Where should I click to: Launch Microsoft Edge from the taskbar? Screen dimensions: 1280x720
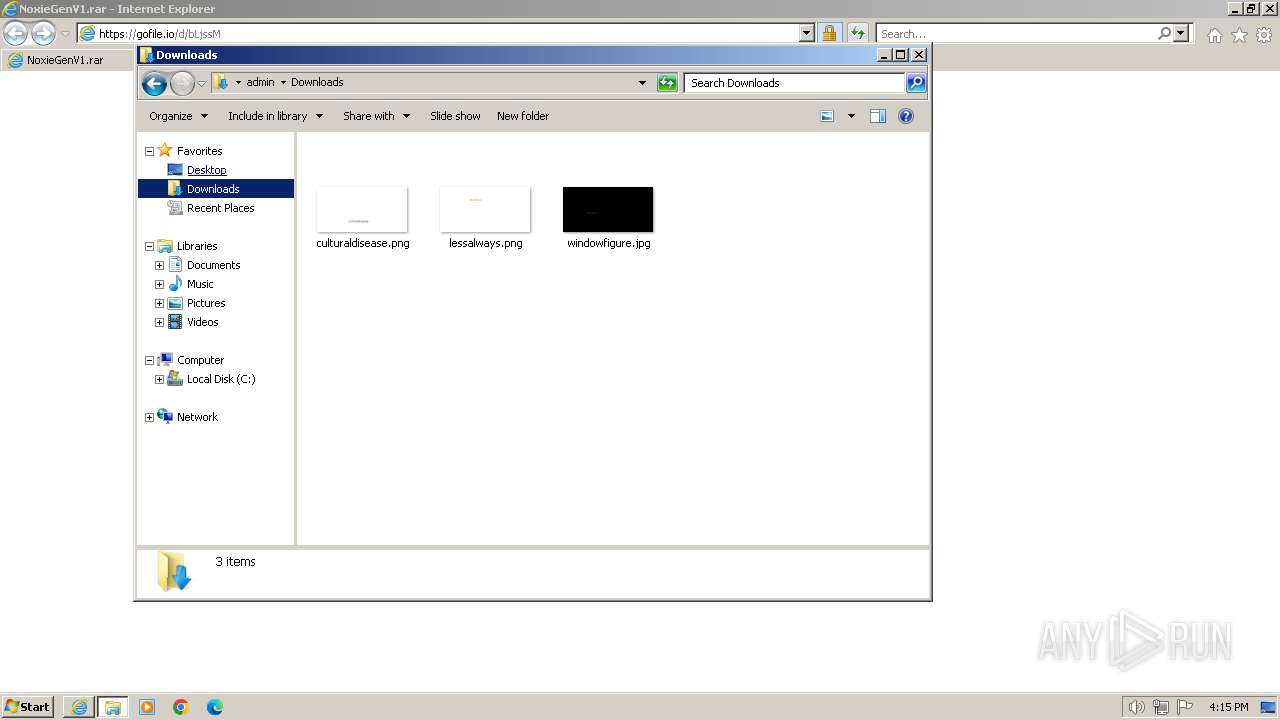pos(215,707)
